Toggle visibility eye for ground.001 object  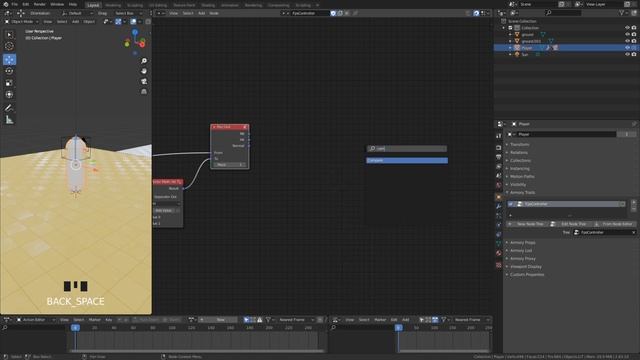click(x=627, y=41)
